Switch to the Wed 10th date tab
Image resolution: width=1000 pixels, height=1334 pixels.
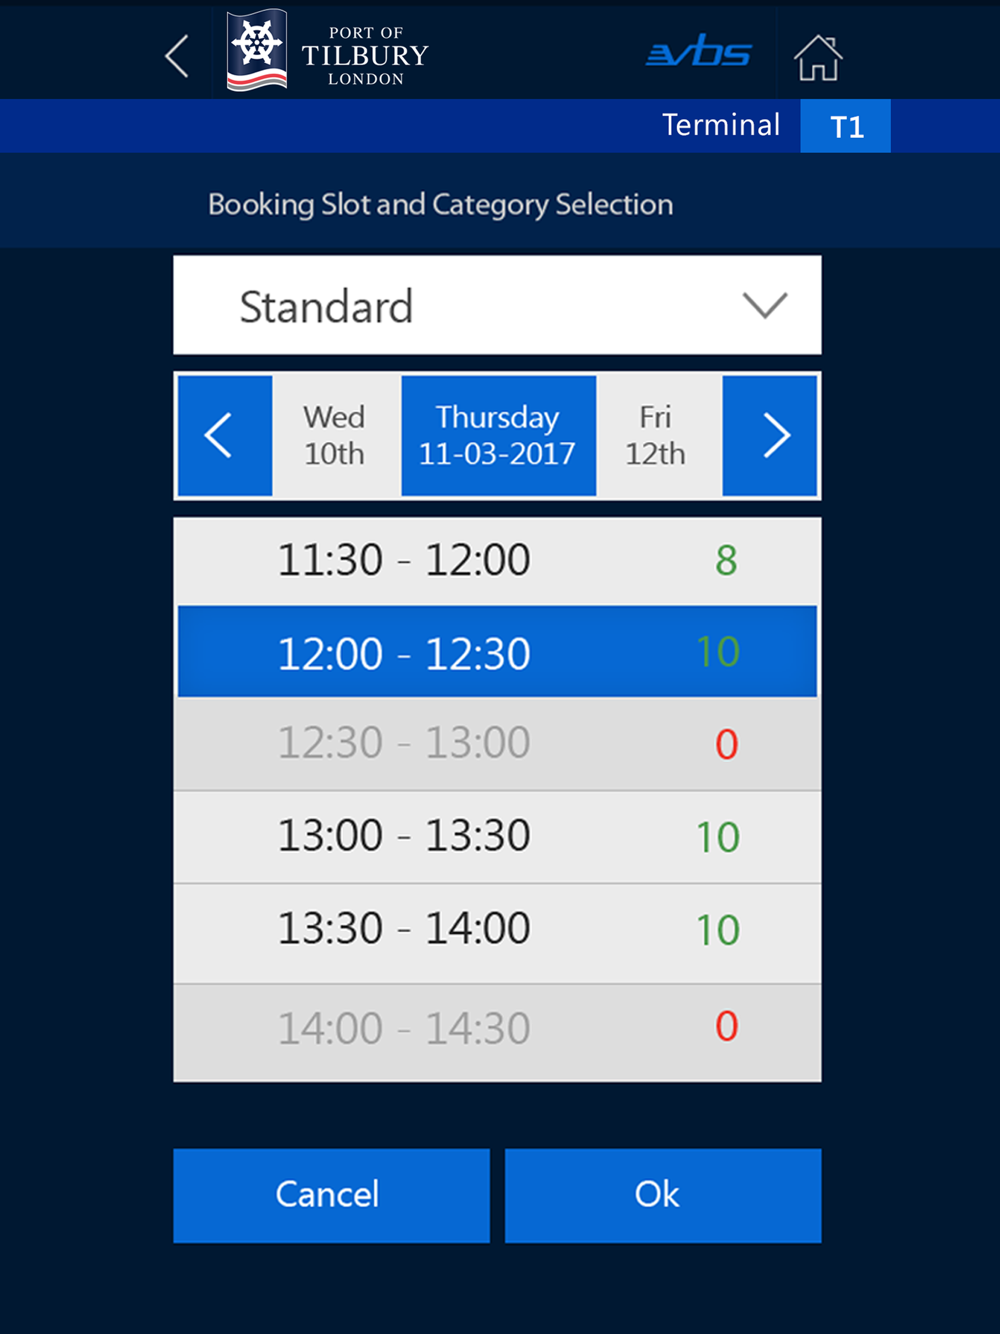coord(336,436)
